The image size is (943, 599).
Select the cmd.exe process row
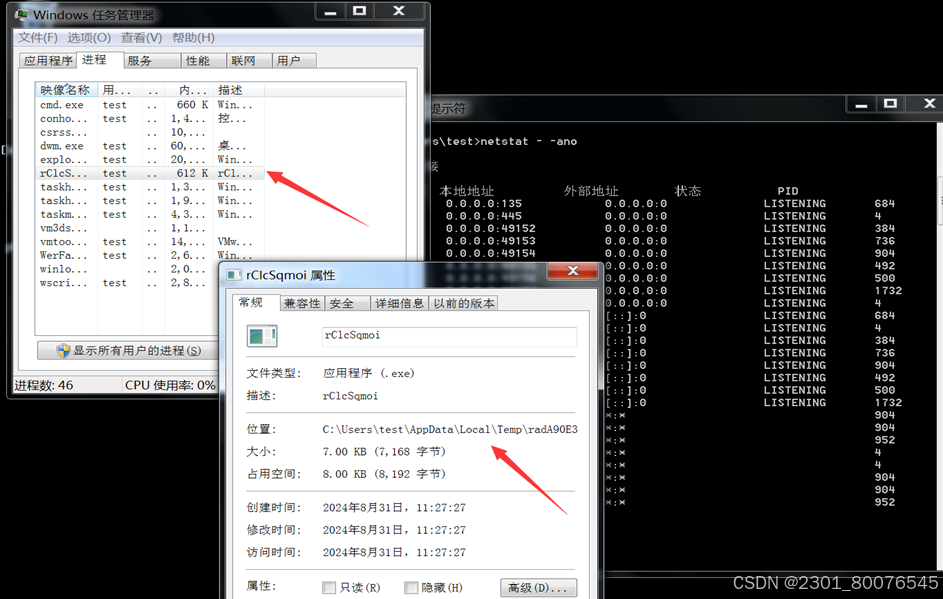click(150, 105)
